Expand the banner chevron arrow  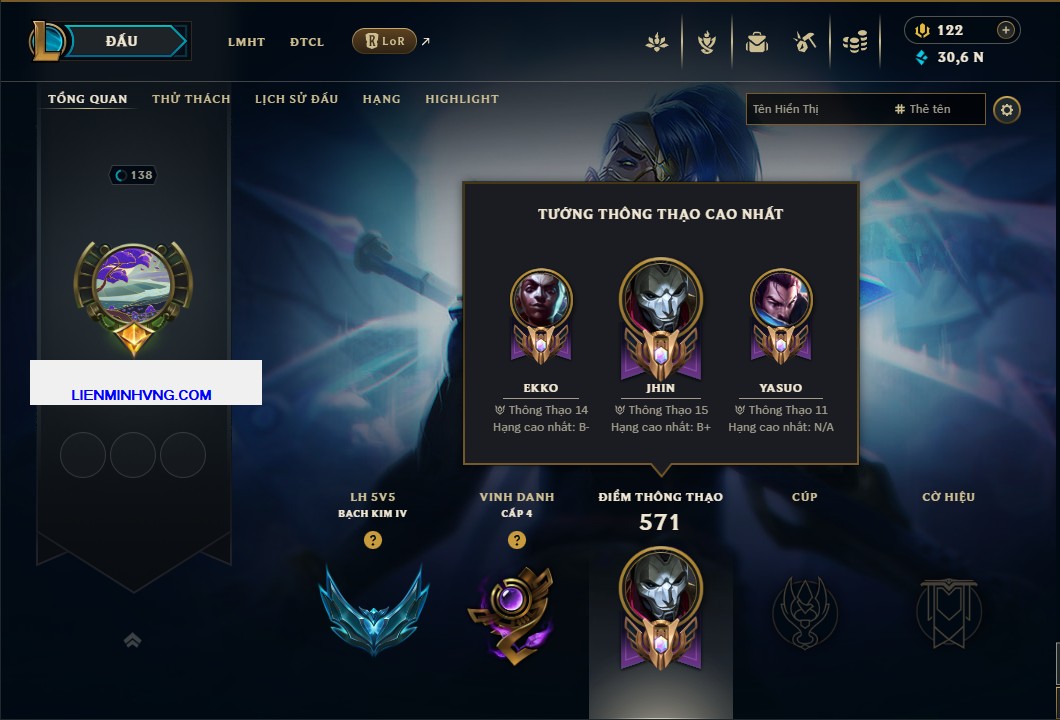click(132, 640)
